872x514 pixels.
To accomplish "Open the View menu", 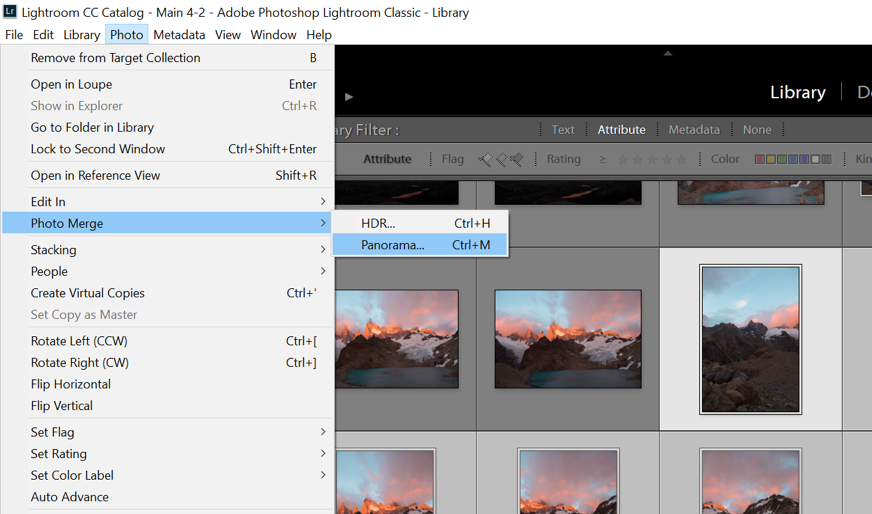I will coord(227,34).
